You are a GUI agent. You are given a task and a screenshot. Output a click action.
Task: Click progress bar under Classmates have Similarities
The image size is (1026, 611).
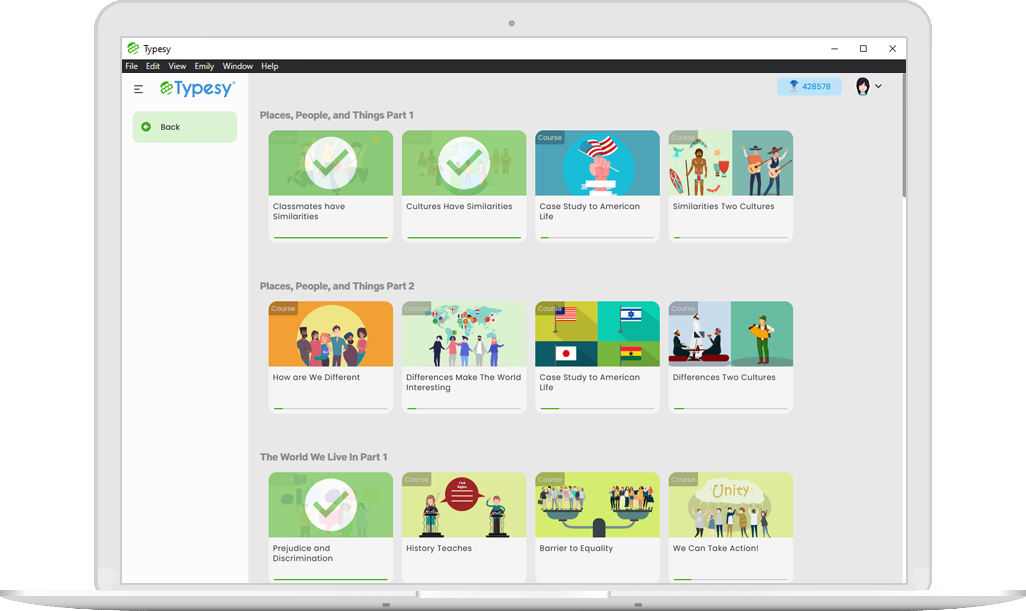331,237
